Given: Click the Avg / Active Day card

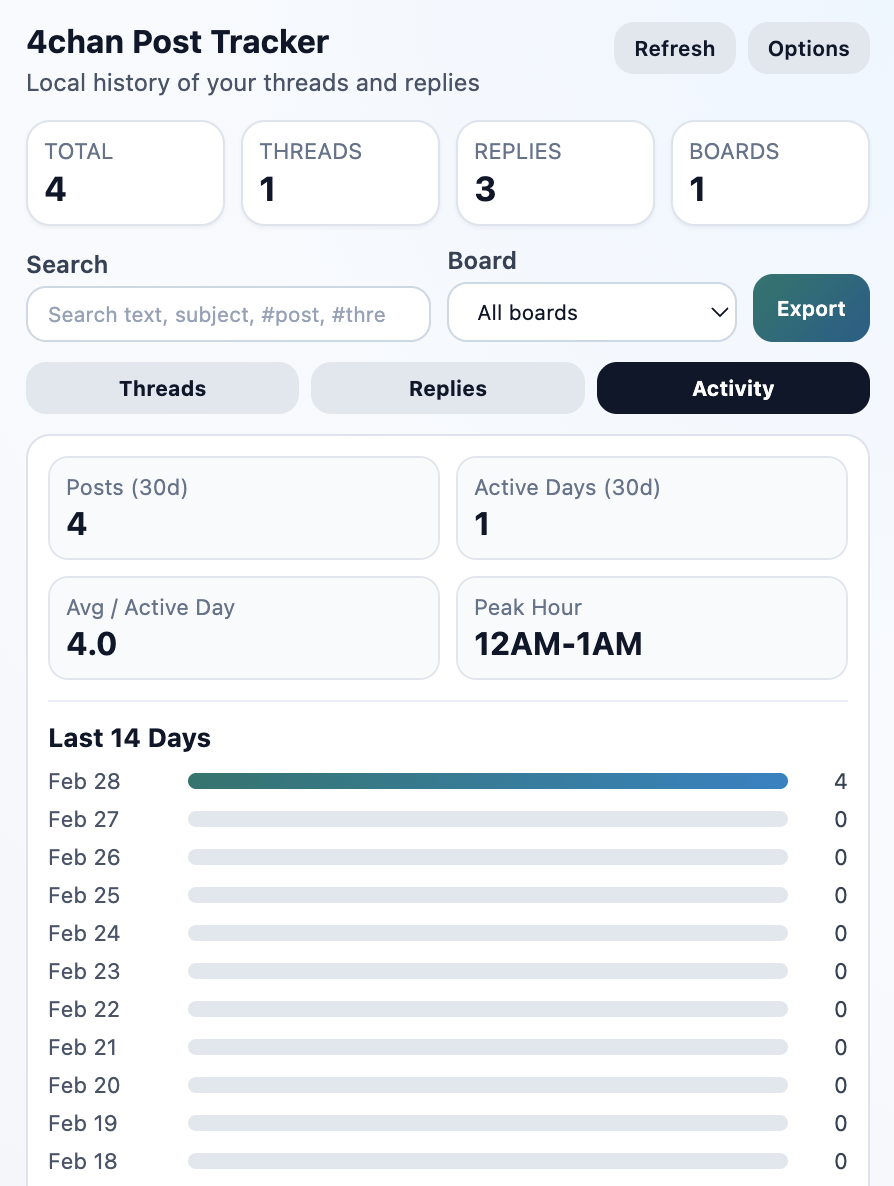Looking at the screenshot, I should tap(244, 628).
